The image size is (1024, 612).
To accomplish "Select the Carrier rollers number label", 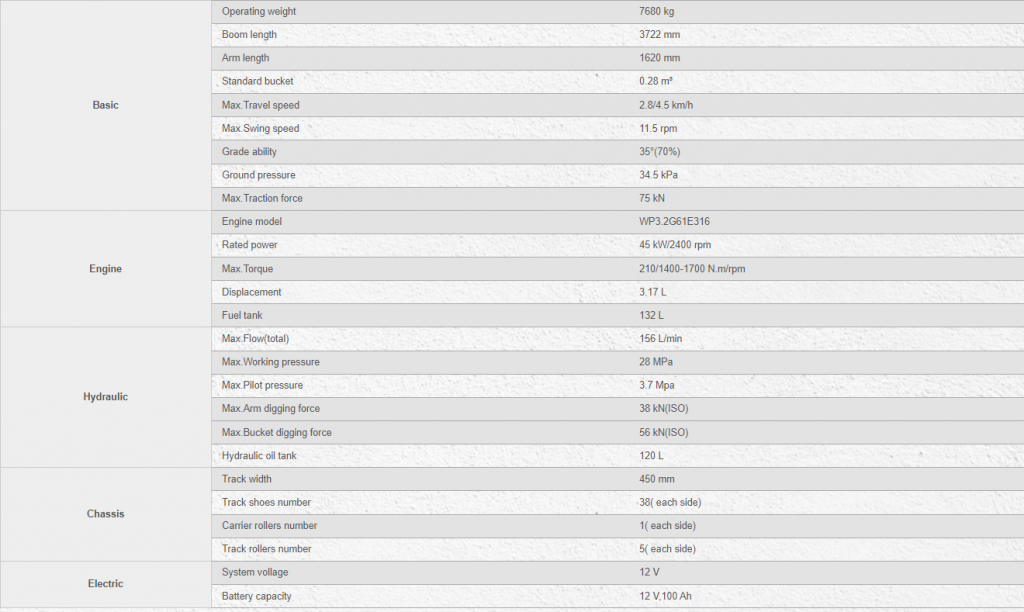I will click(269, 526).
